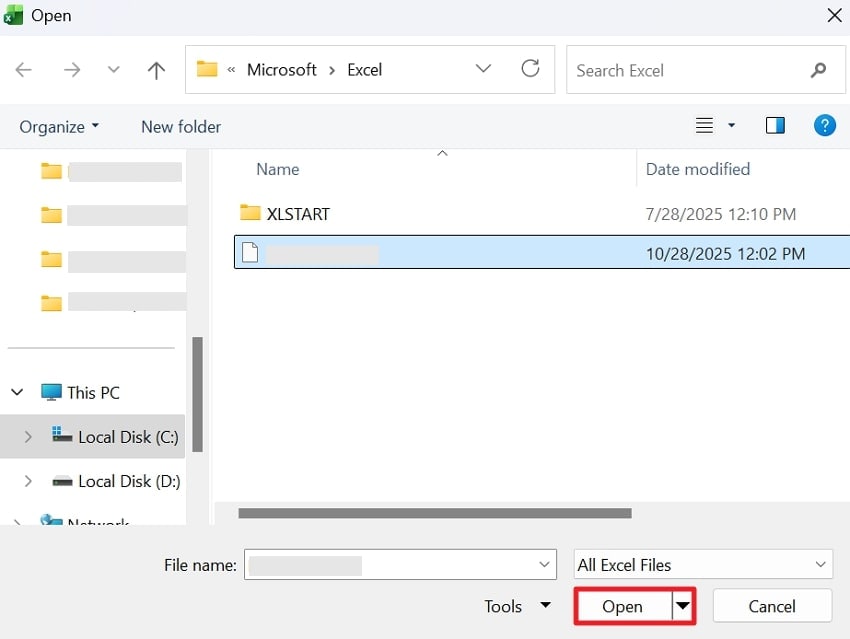This screenshot has width=850, height=639.
Task: Click the back navigation arrow
Action: coord(23,70)
